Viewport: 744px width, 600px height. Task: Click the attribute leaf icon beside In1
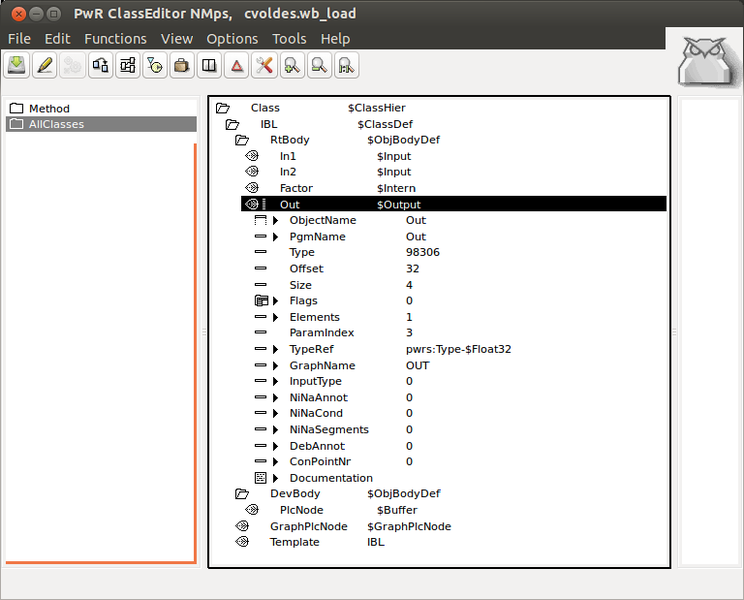coord(252,156)
